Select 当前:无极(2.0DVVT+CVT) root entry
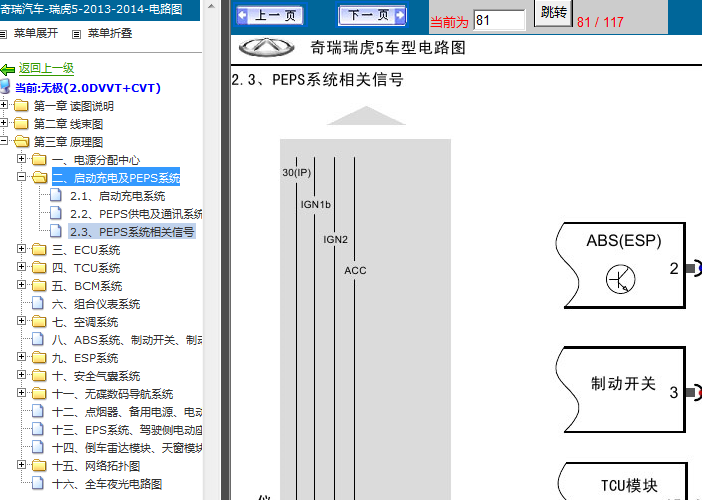The height and width of the screenshot is (500, 702). (x=88, y=88)
